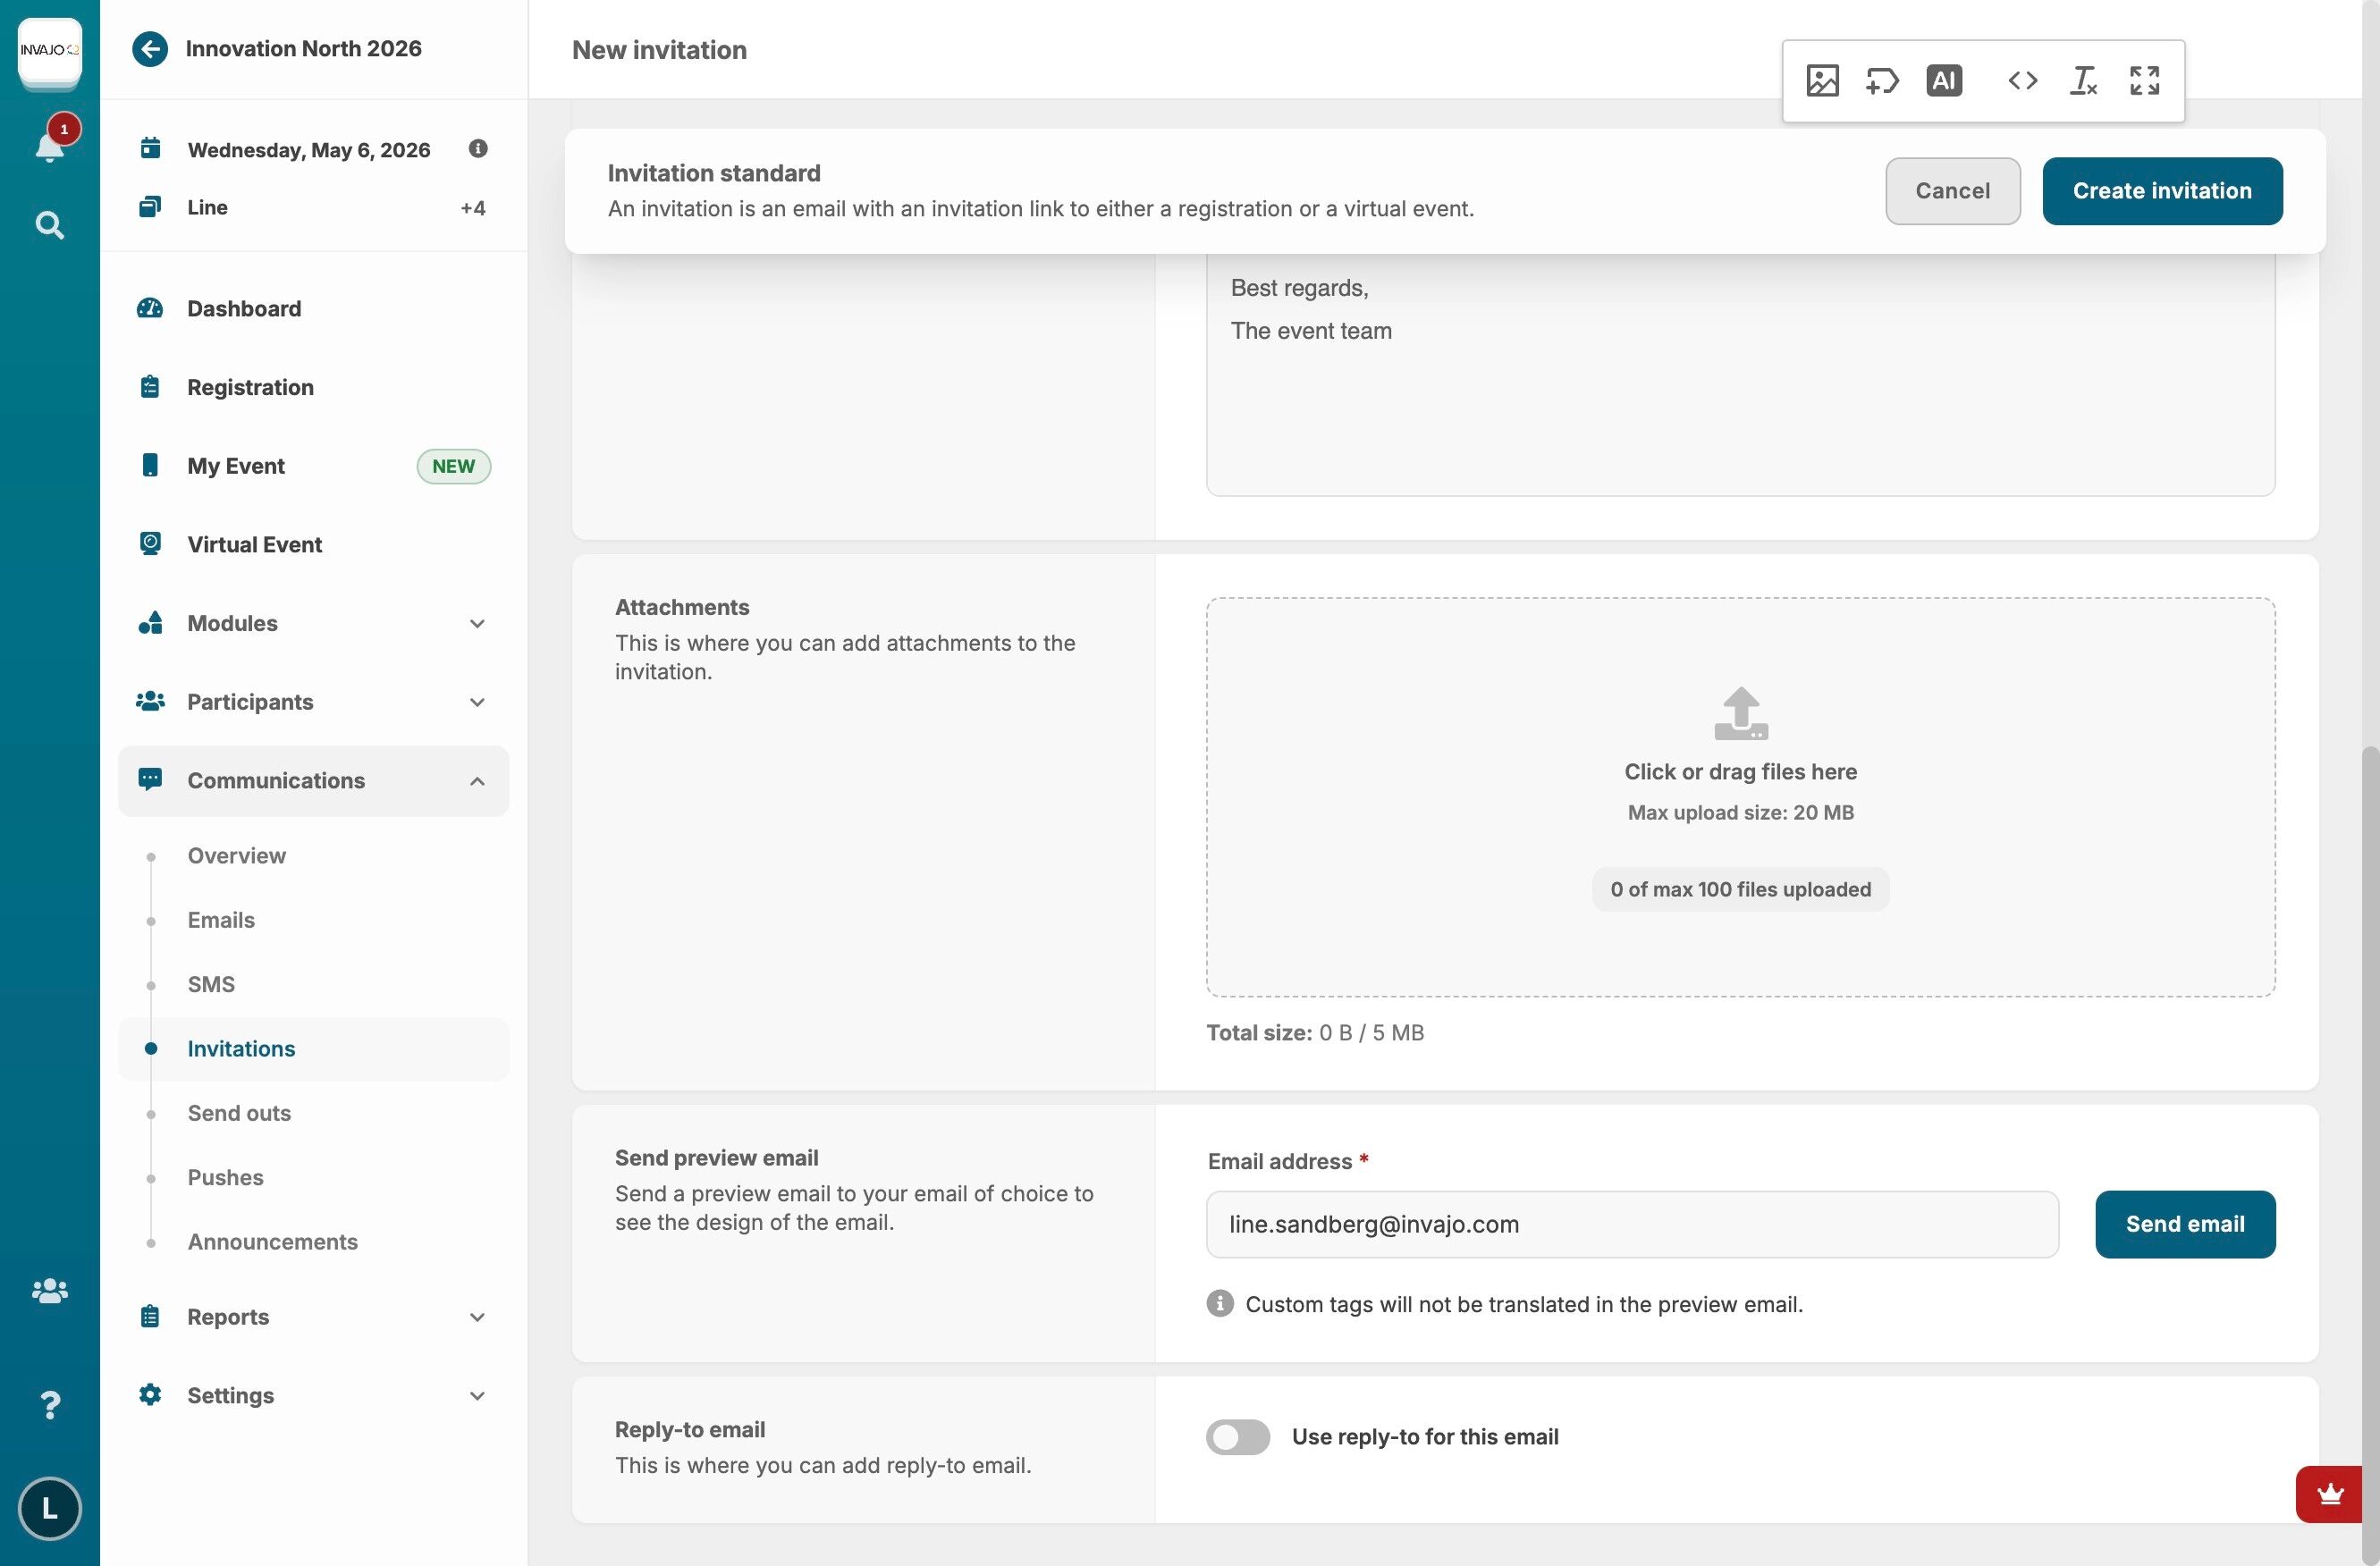Go to Emails under Communications
Screen dimensions: 2380x1566
(221, 920)
